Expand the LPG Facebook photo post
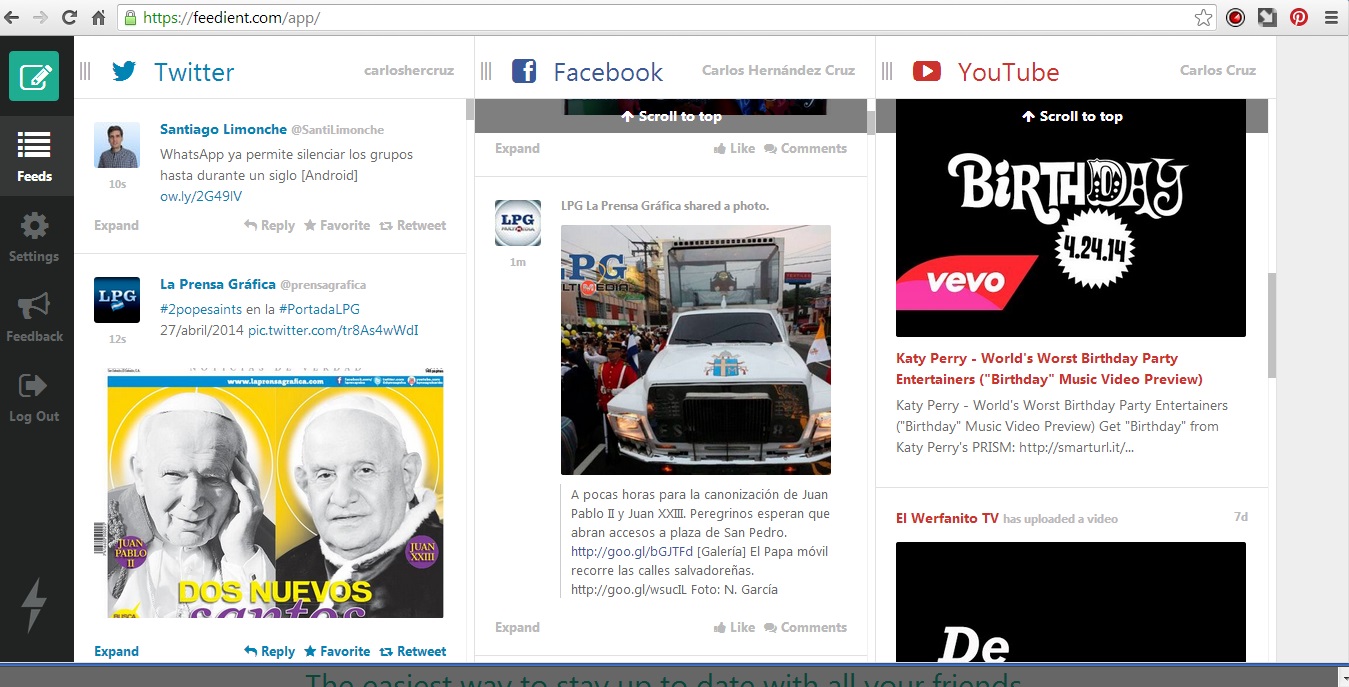The image size is (1349, 687). [x=517, y=627]
